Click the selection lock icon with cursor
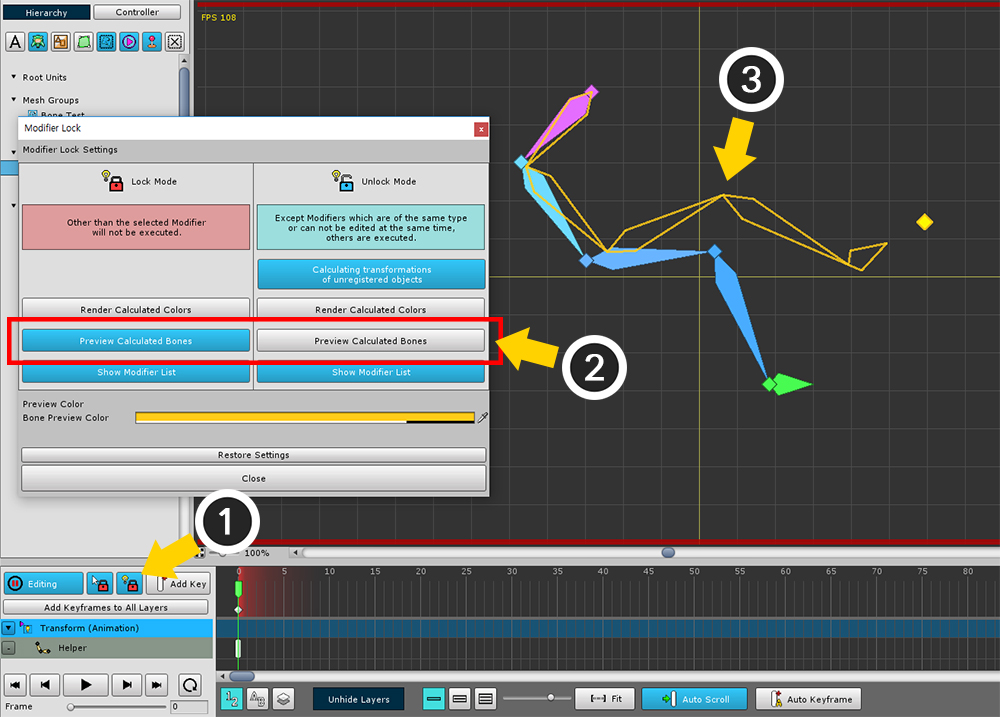Viewport: 1000px width, 717px height. click(x=100, y=583)
